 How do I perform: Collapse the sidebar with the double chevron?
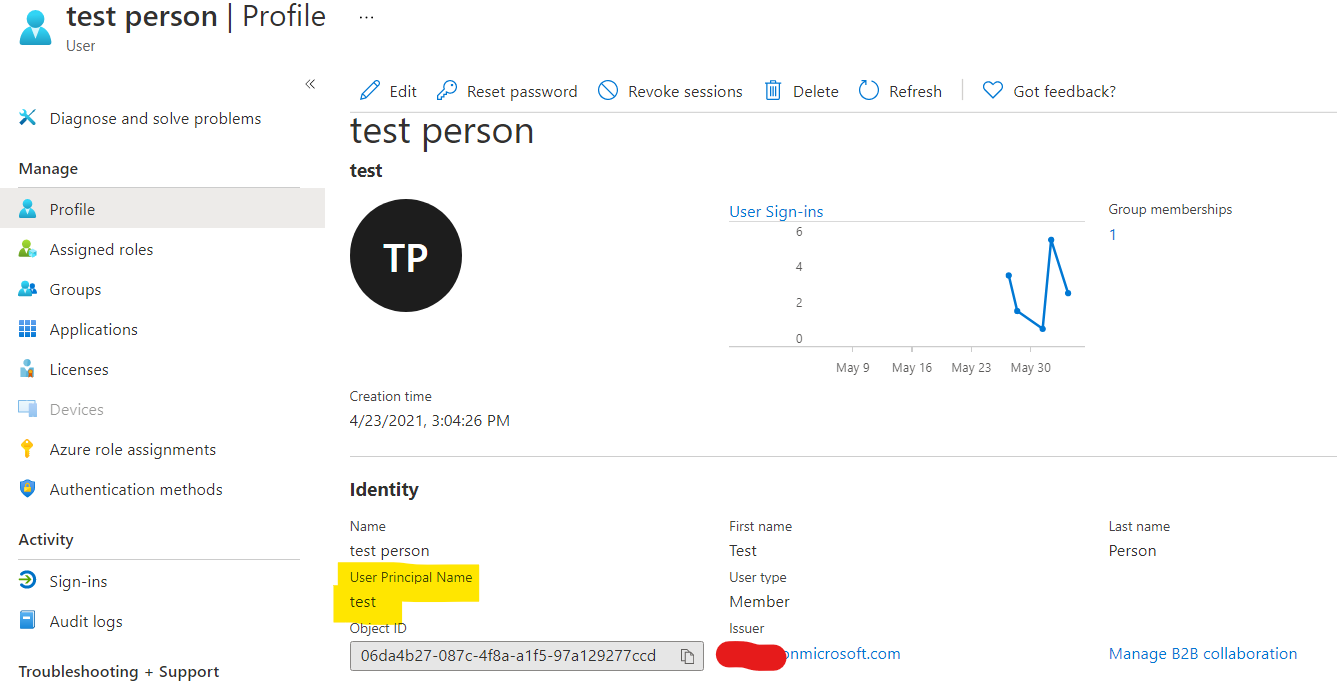click(x=310, y=84)
